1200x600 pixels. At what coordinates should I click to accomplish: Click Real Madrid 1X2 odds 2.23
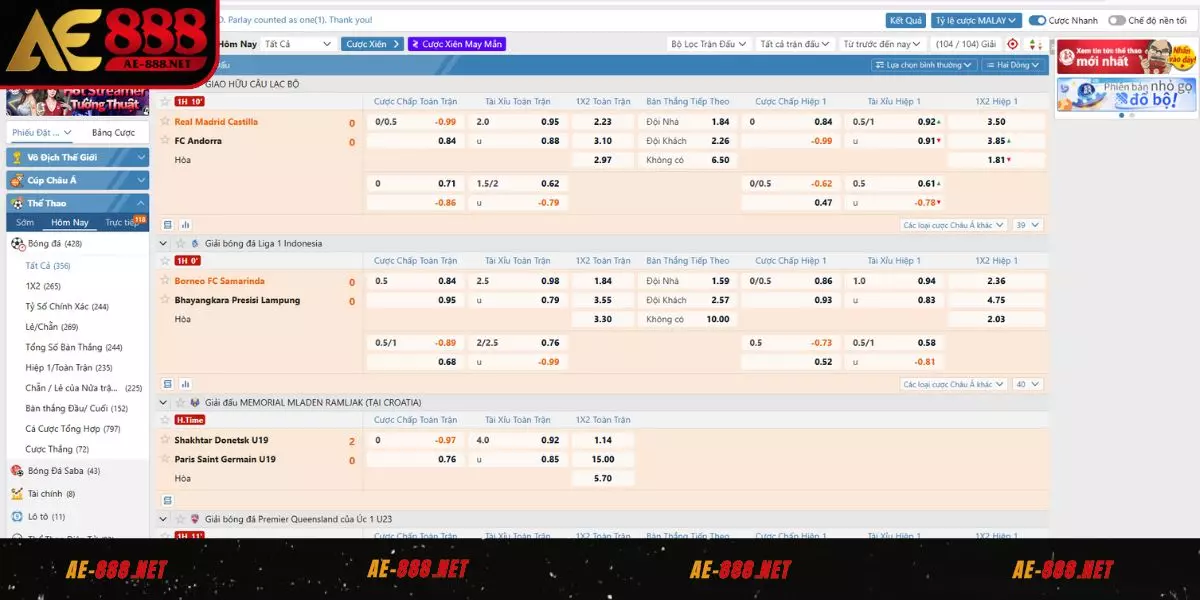point(602,122)
